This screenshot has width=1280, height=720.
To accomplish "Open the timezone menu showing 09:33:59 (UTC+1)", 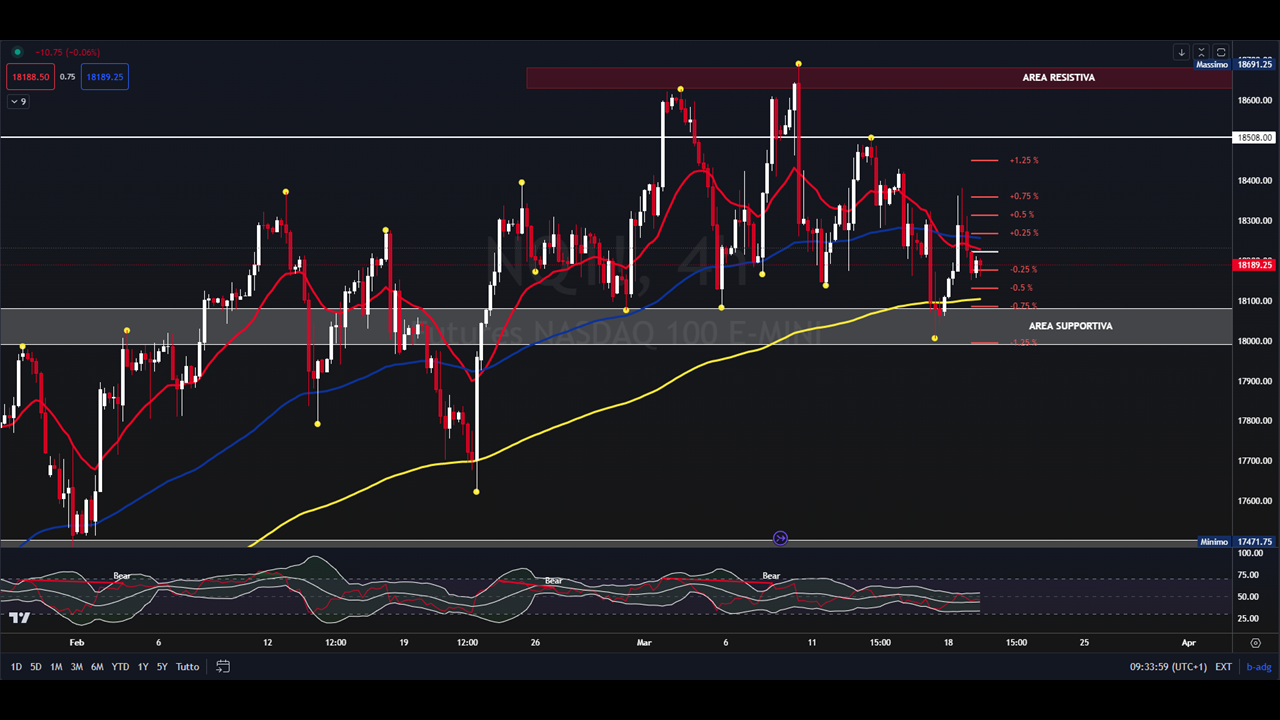I will coord(1168,667).
